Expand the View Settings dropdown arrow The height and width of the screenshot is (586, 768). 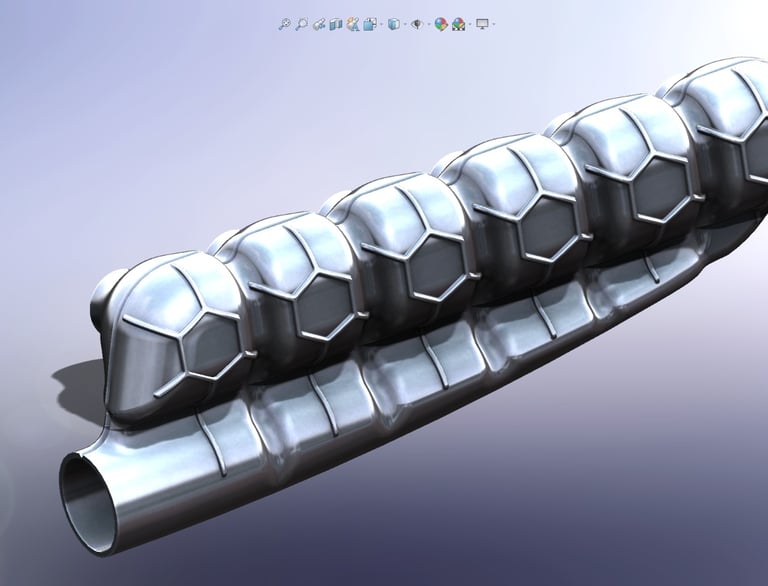(494, 24)
